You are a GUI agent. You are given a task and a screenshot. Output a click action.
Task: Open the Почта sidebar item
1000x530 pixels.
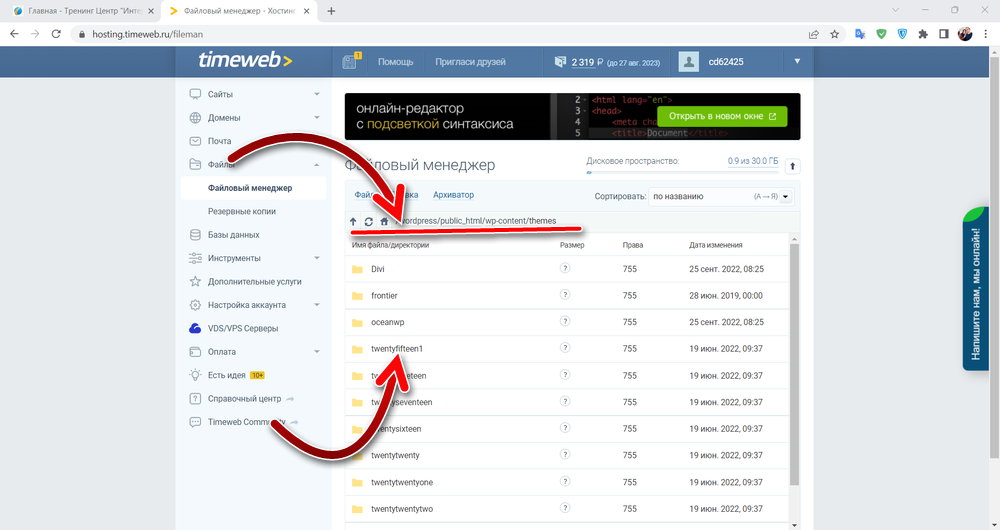pyautogui.click(x=219, y=141)
